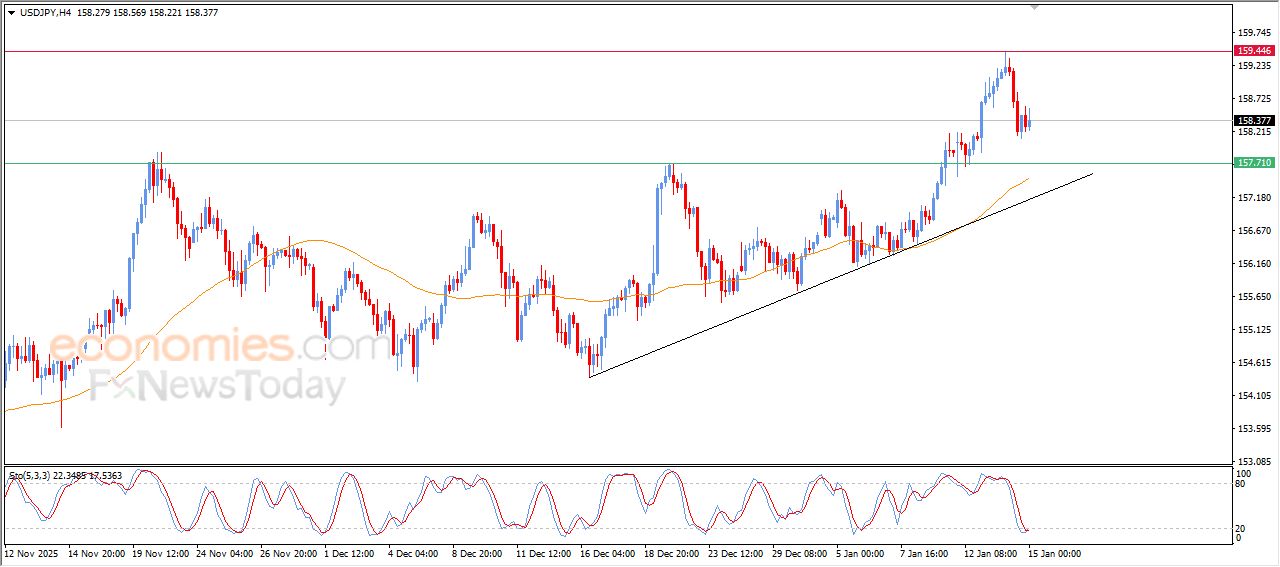1280x567 pixels.
Task: Click the stochastic 80 level label
Action: (1241, 484)
